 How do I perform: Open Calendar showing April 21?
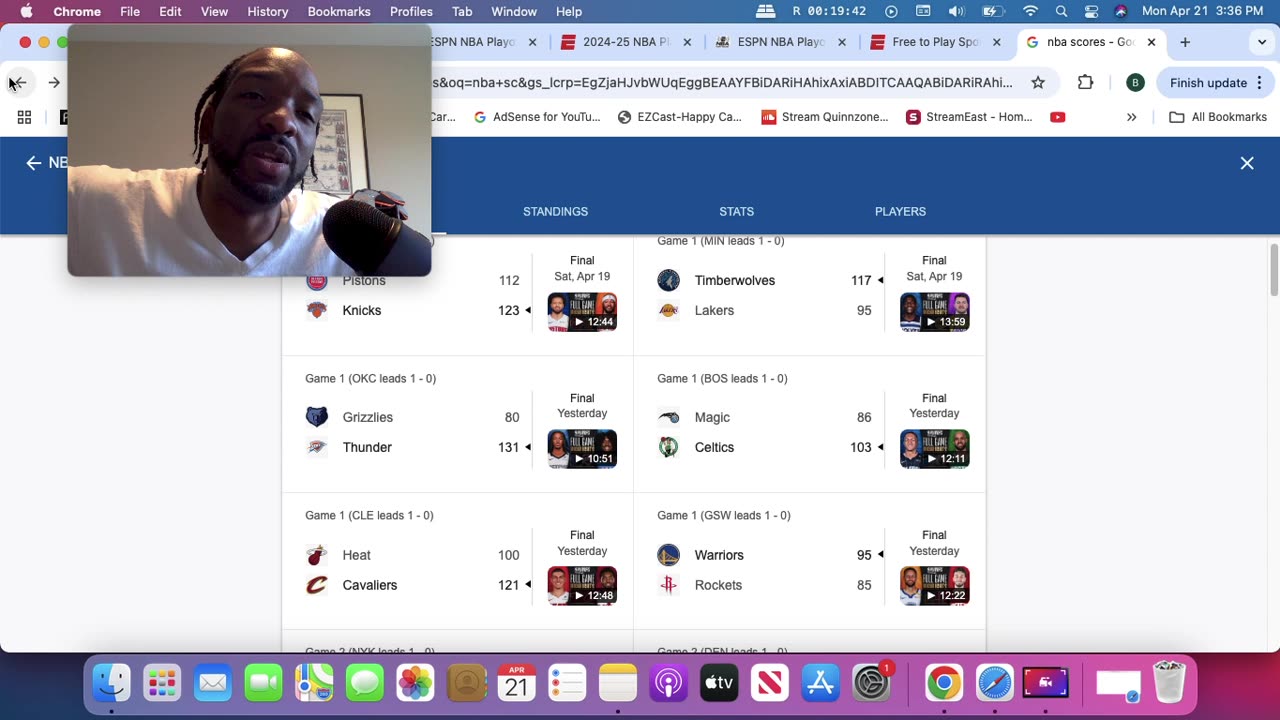[517, 683]
